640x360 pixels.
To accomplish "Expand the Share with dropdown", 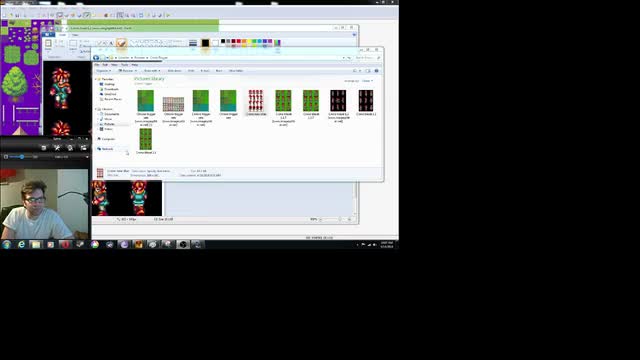I will (x=151, y=71).
